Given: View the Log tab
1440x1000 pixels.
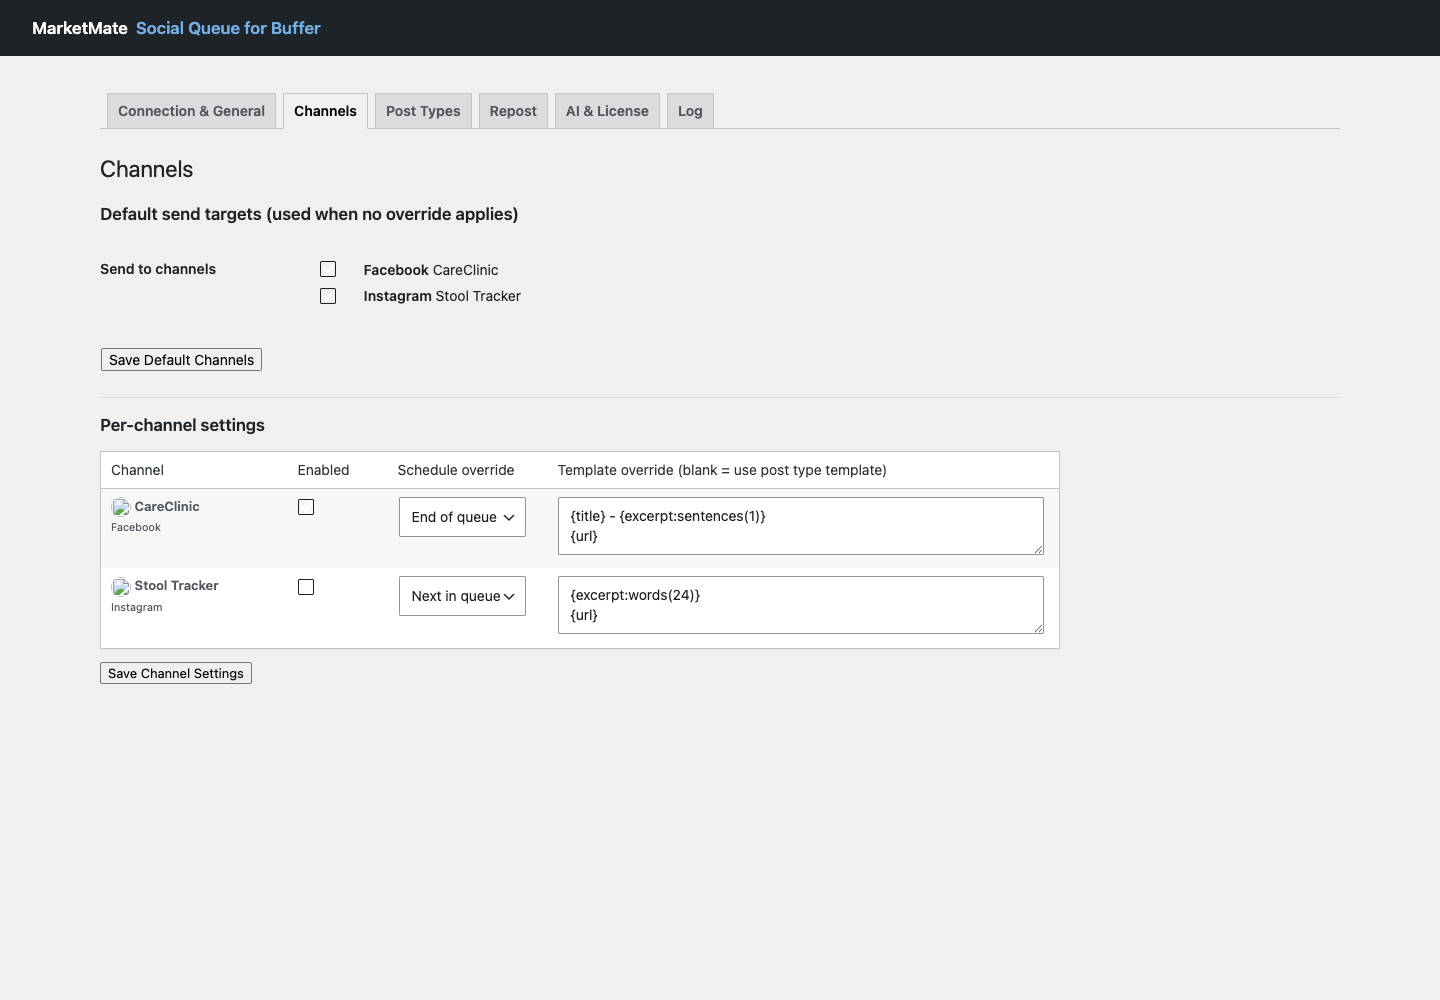Looking at the screenshot, I should click(x=690, y=111).
